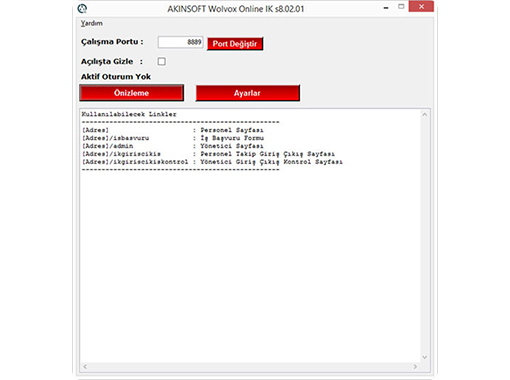This screenshot has height=380, width=510.
Task: Open the Yardım menu
Action: tap(92, 23)
